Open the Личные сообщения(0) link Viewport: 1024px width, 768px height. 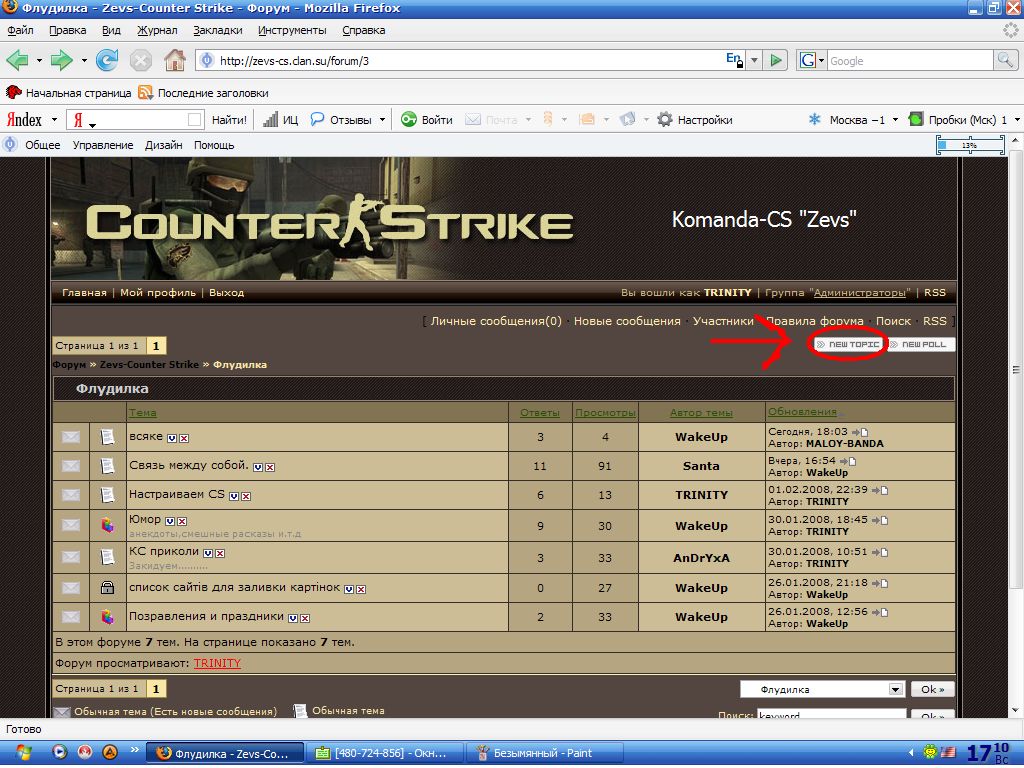[496, 321]
